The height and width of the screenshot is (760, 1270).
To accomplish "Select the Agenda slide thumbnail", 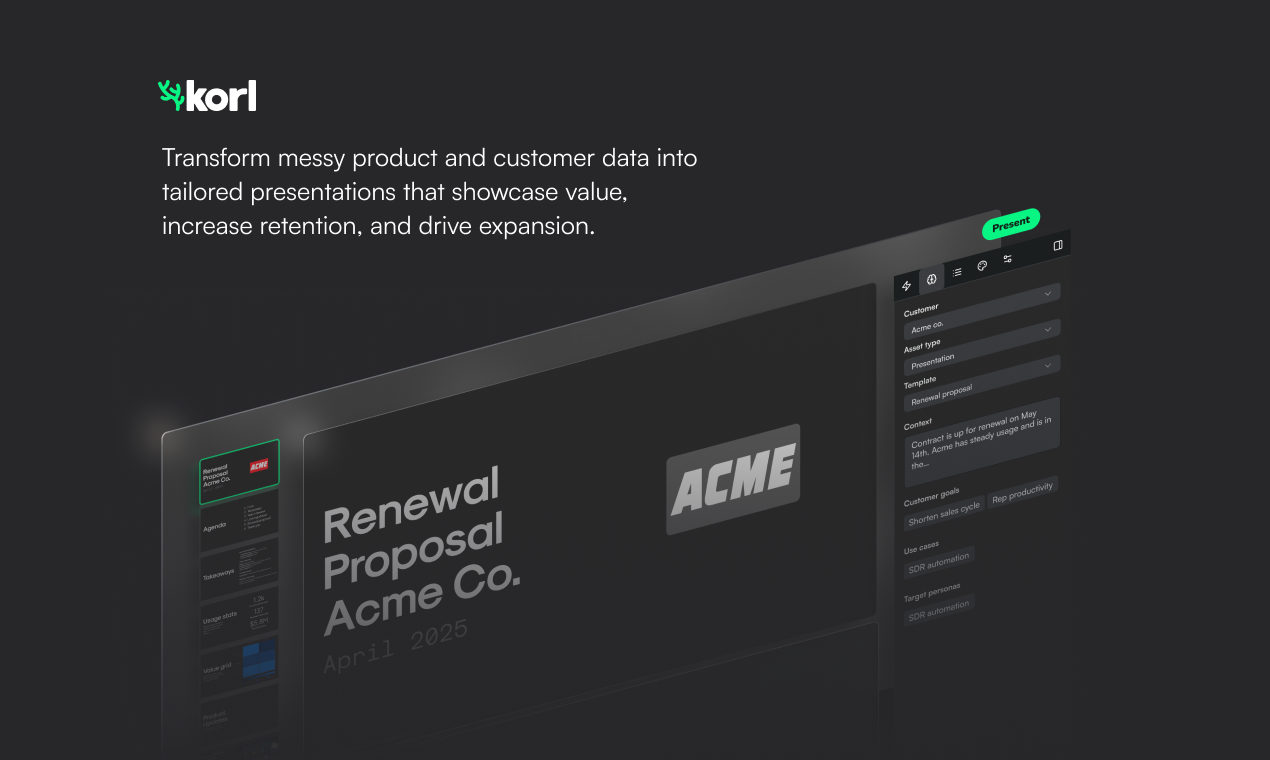I will pos(239,519).
